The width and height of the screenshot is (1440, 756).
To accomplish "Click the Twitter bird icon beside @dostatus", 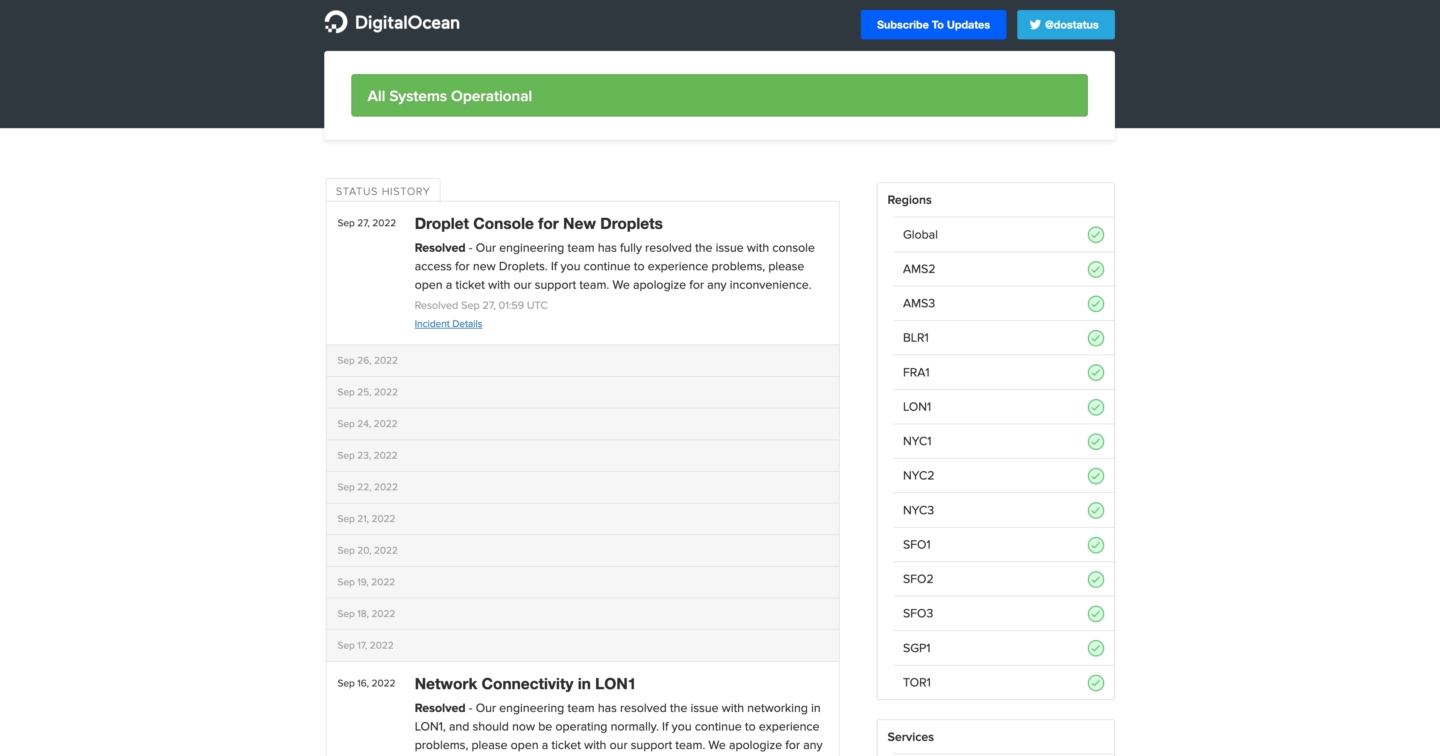I will coord(1035,25).
